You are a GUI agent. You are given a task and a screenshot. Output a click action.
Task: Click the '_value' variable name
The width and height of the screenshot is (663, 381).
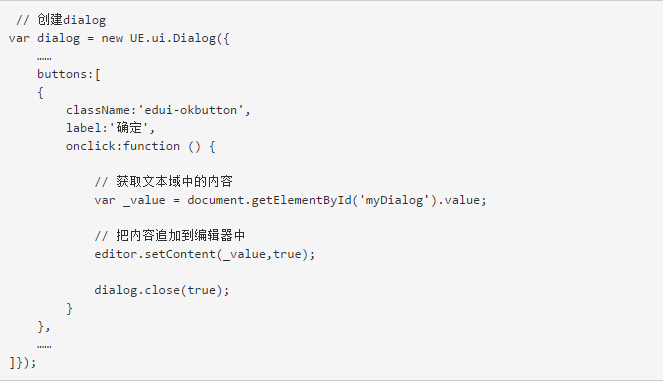tap(144, 200)
